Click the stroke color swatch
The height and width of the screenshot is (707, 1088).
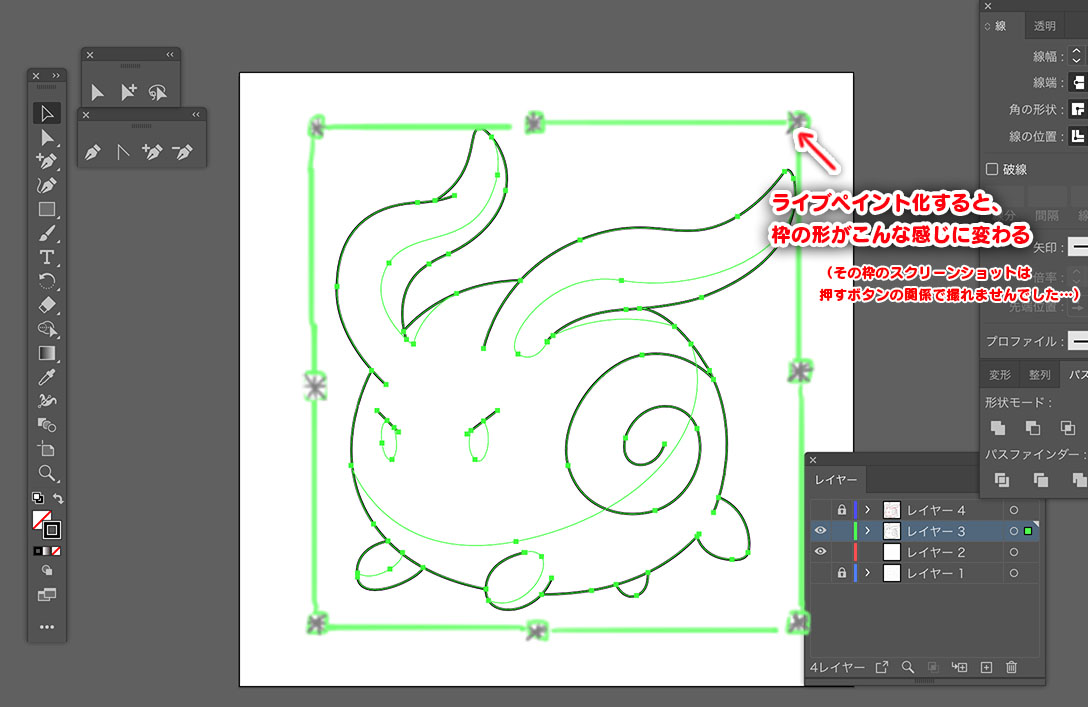52,530
